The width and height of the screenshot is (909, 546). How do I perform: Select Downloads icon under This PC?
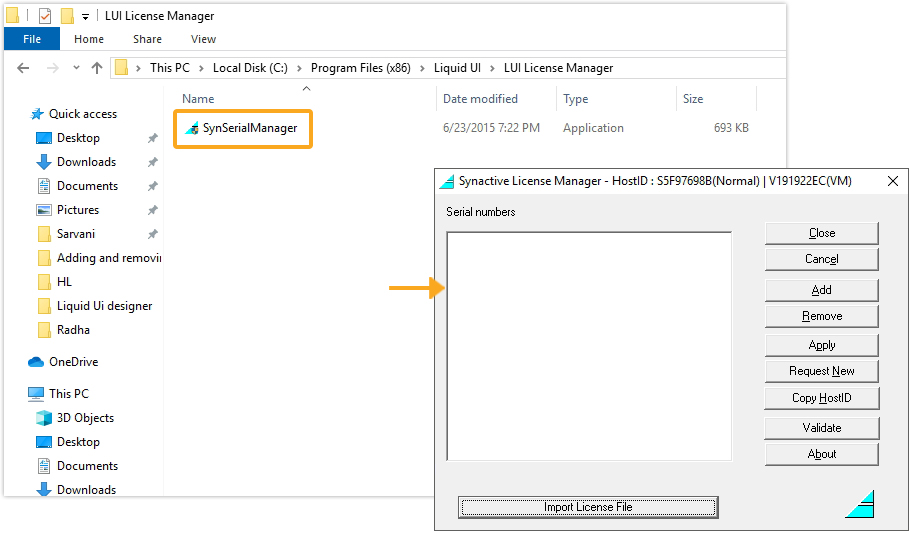(44, 490)
